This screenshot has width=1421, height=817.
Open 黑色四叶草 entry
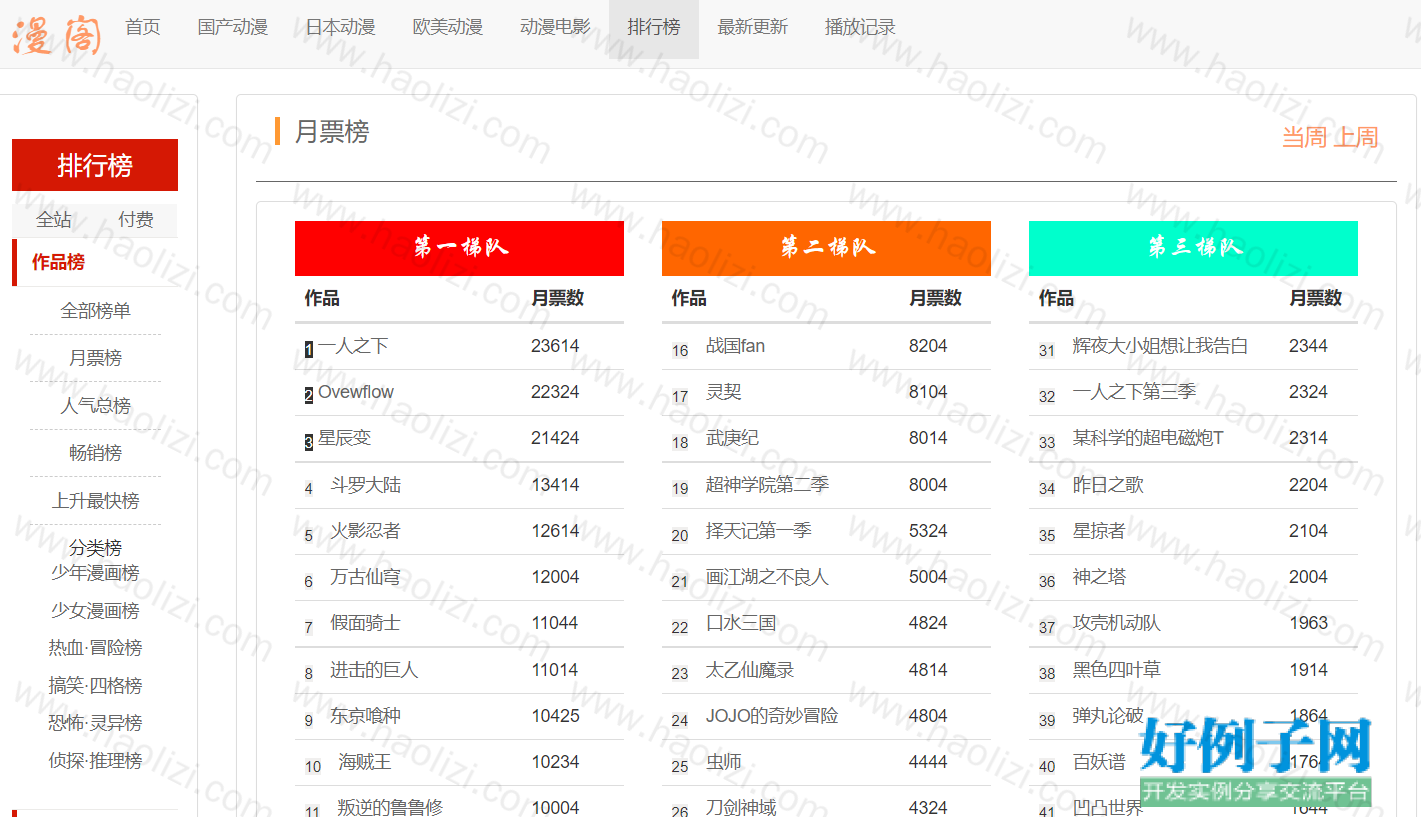1117,670
